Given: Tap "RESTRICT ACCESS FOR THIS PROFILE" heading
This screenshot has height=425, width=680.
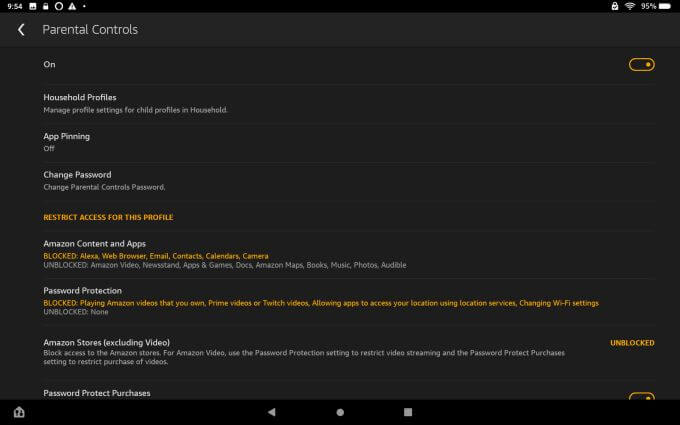Looking at the screenshot, I should pos(108,217).
